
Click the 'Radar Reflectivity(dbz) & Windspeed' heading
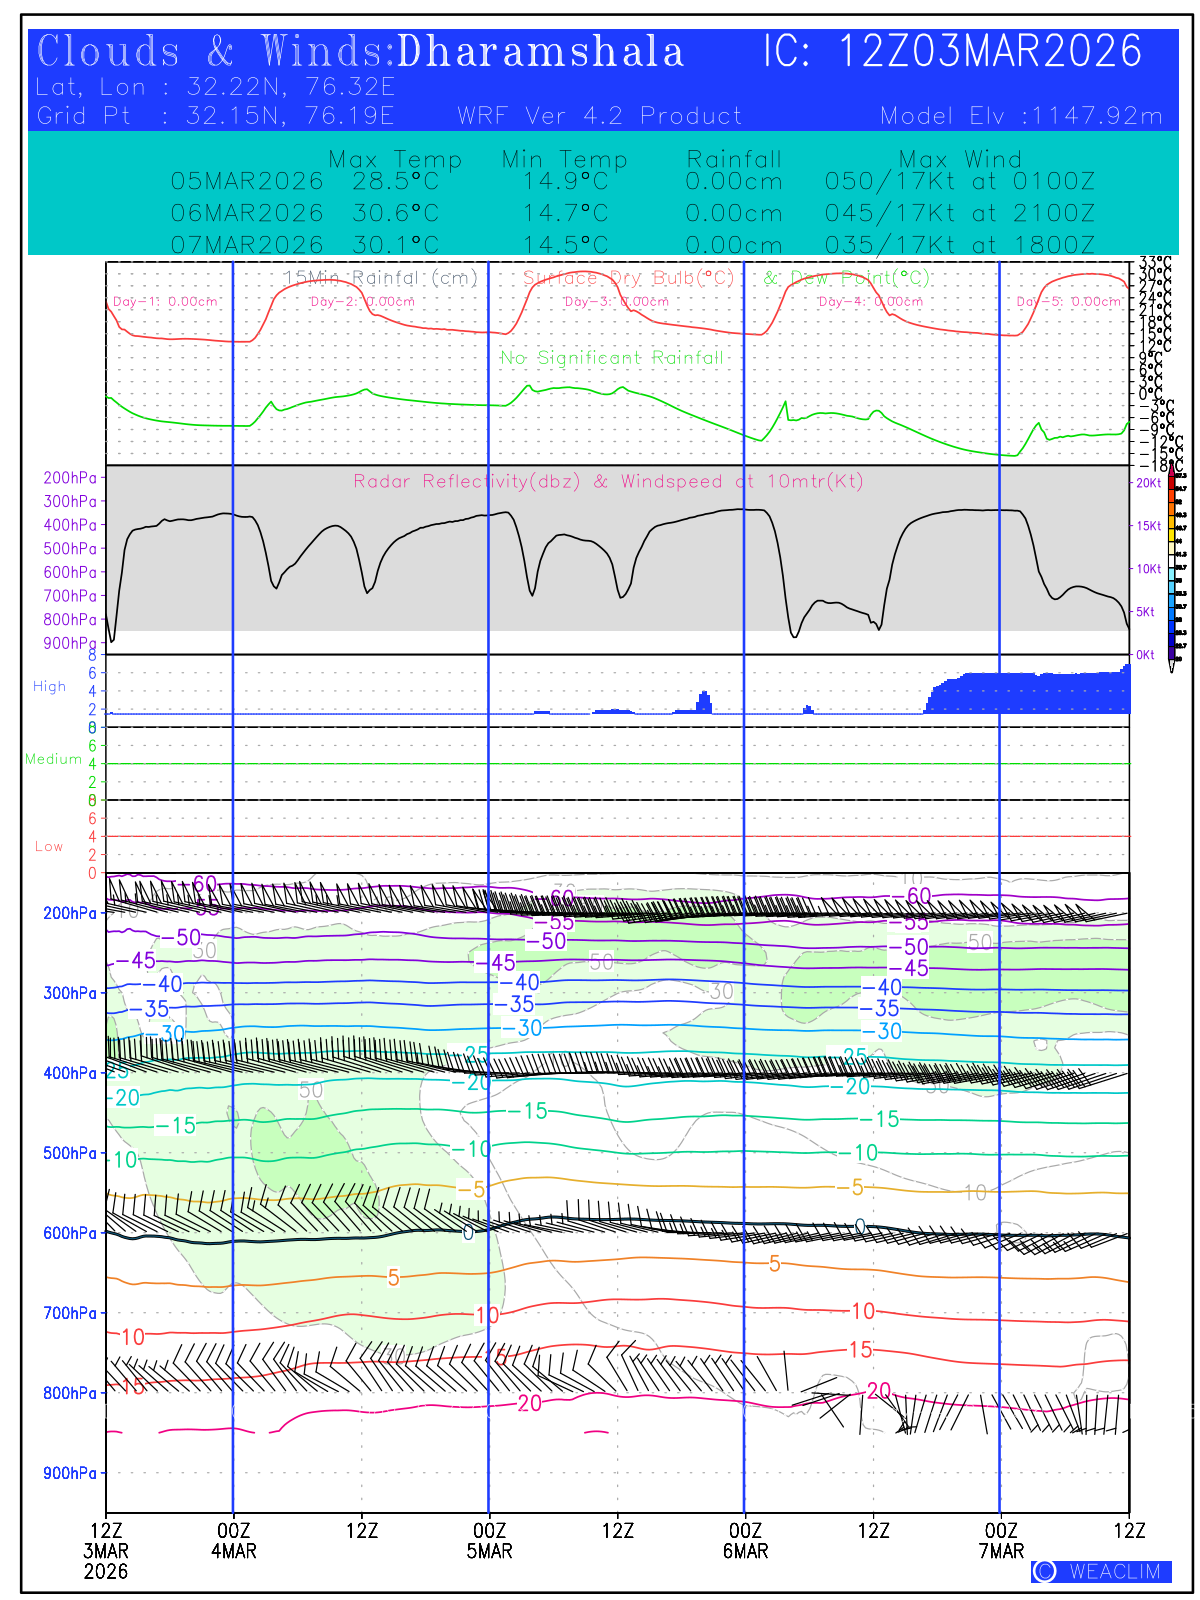[x=608, y=481]
